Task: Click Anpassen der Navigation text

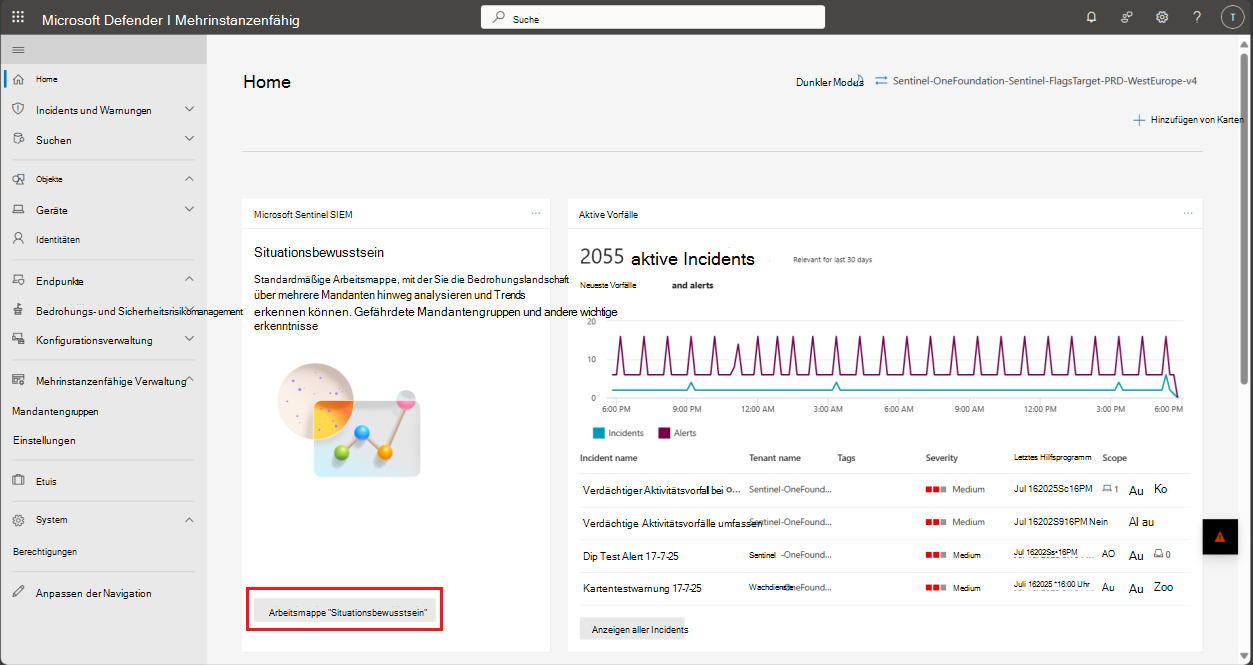Action: click(x=94, y=593)
